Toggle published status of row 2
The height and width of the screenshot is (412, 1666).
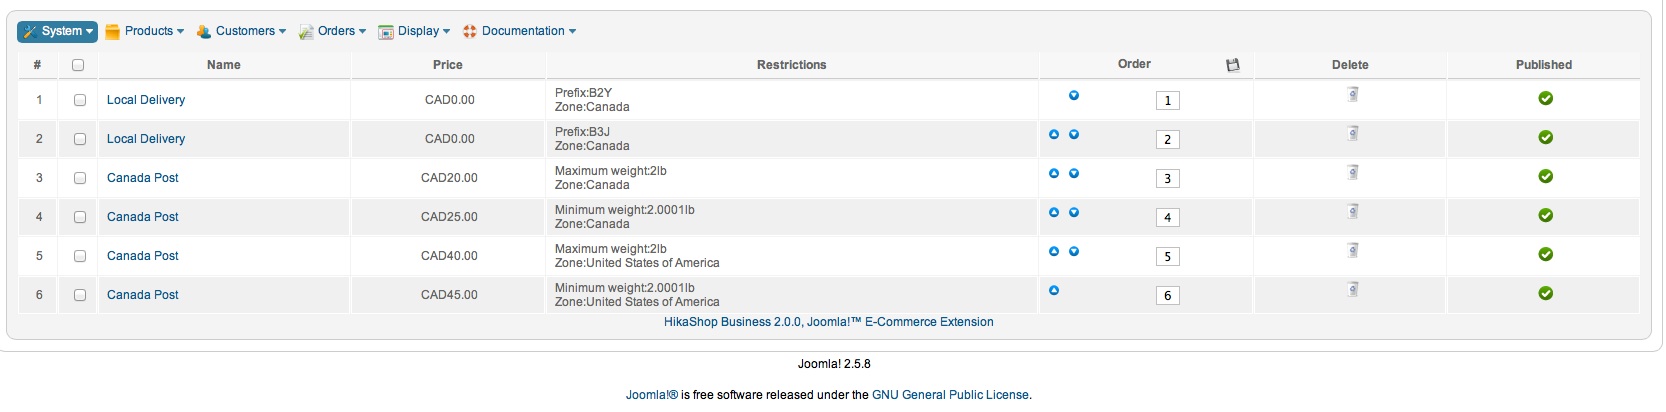(1545, 138)
